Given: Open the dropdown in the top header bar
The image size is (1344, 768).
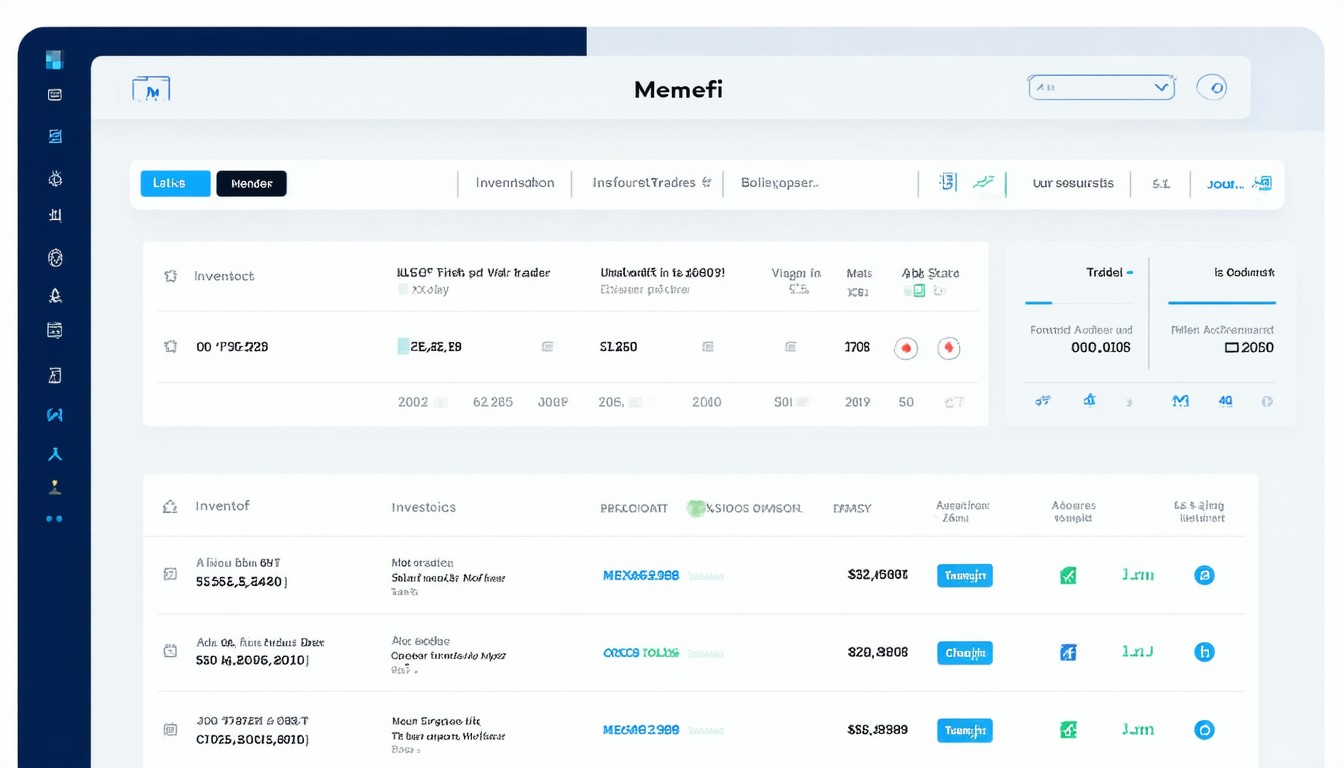Looking at the screenshot, I should click(1100, 88).
